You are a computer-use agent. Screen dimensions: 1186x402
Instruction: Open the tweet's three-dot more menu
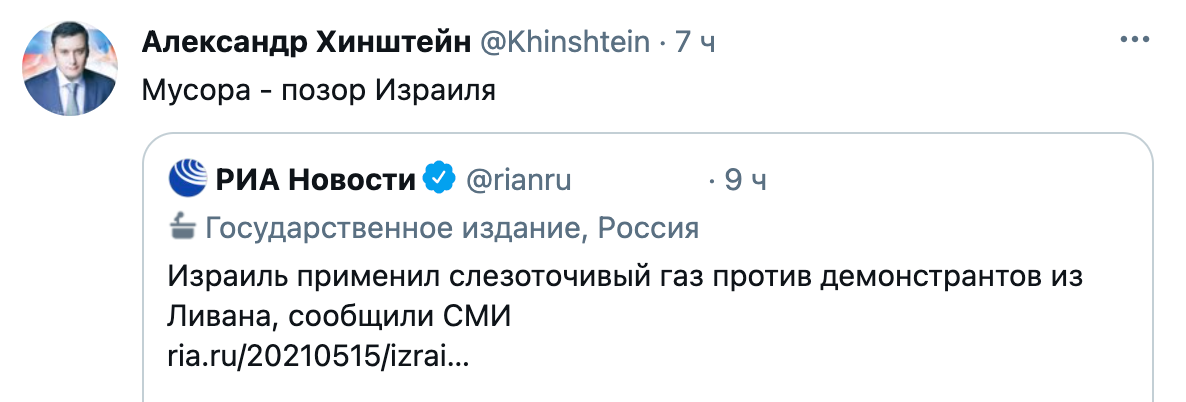[x=1135, y=42]
